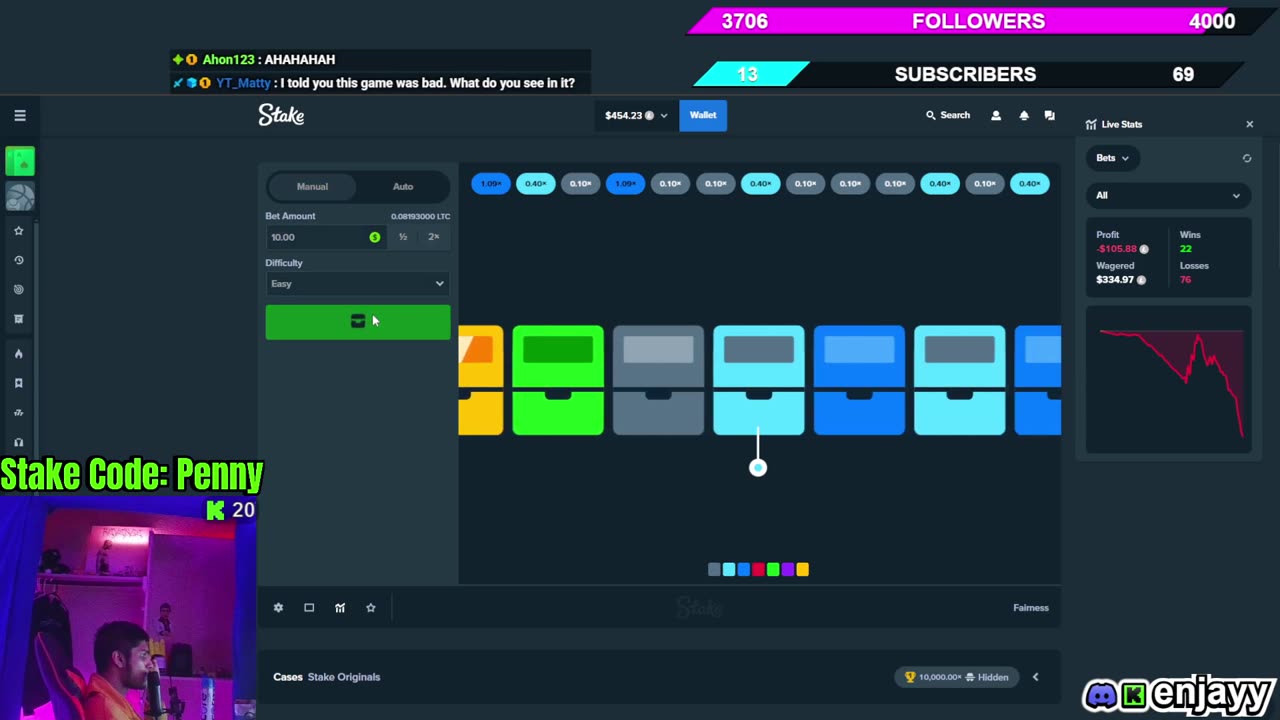Collapse the game info chevron arrow
Image resolution: width=1280 pixels, height=720 pixels.
(x=1035, y=677)
